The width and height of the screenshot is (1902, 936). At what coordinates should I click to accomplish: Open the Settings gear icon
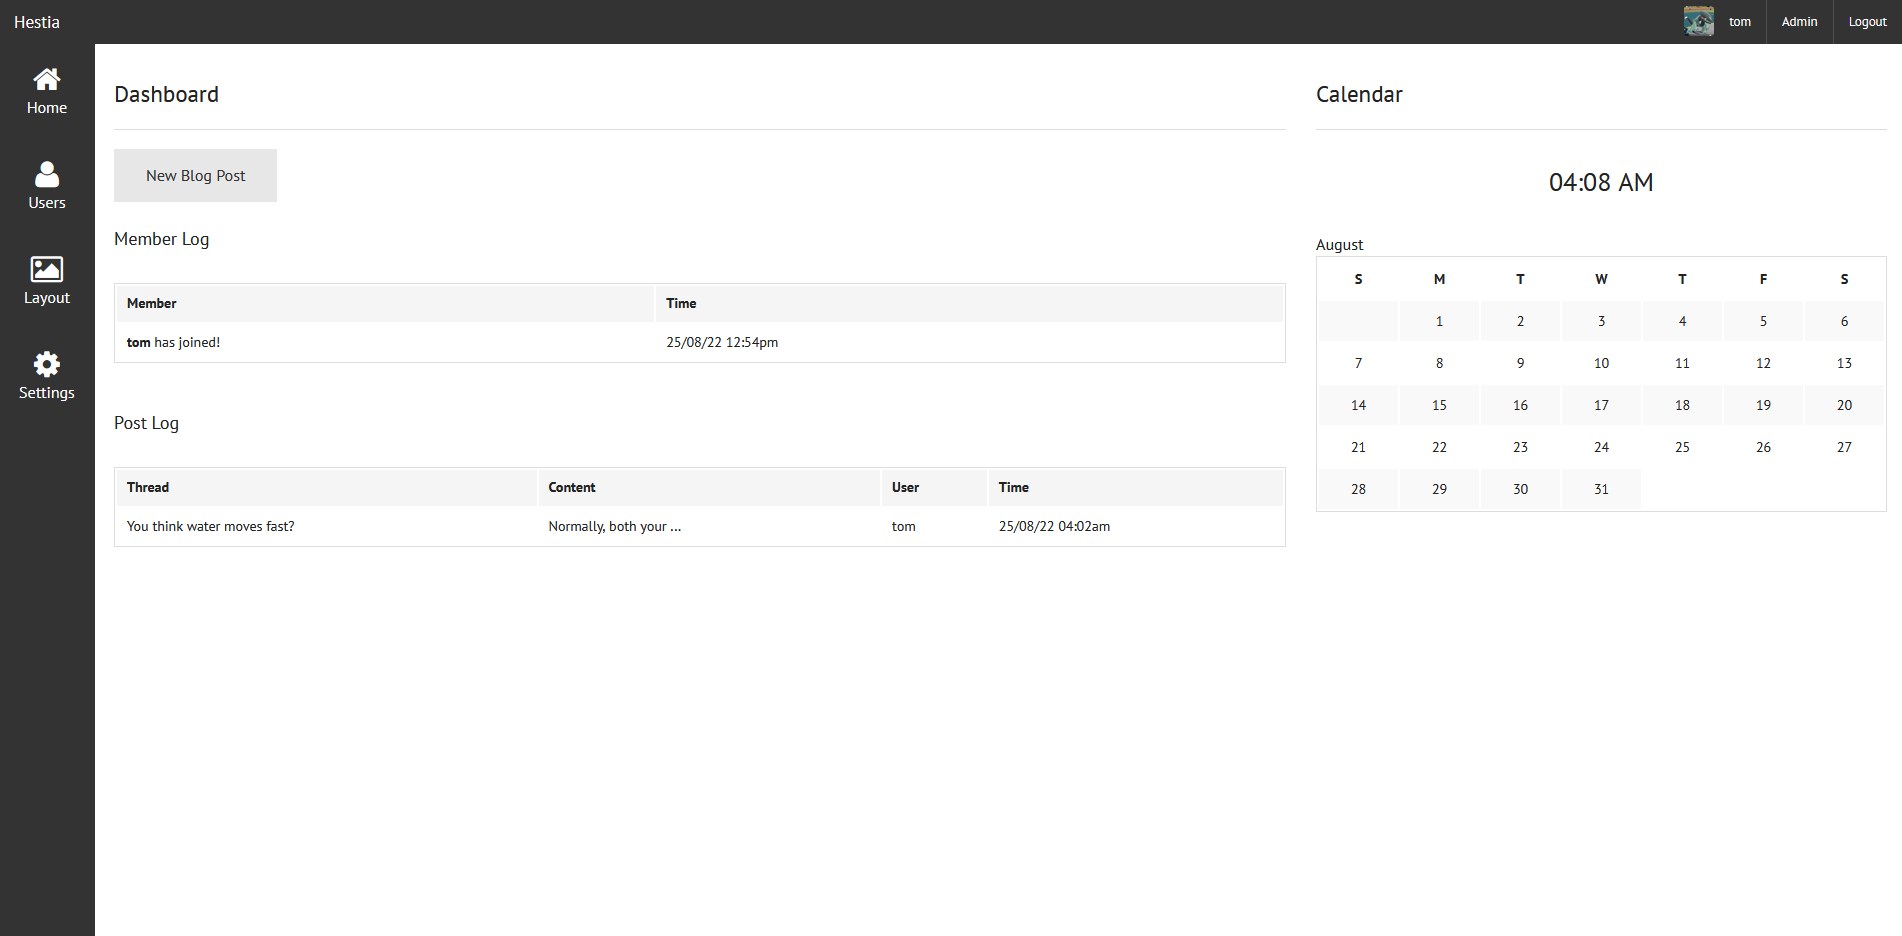[x=47, y=364]
